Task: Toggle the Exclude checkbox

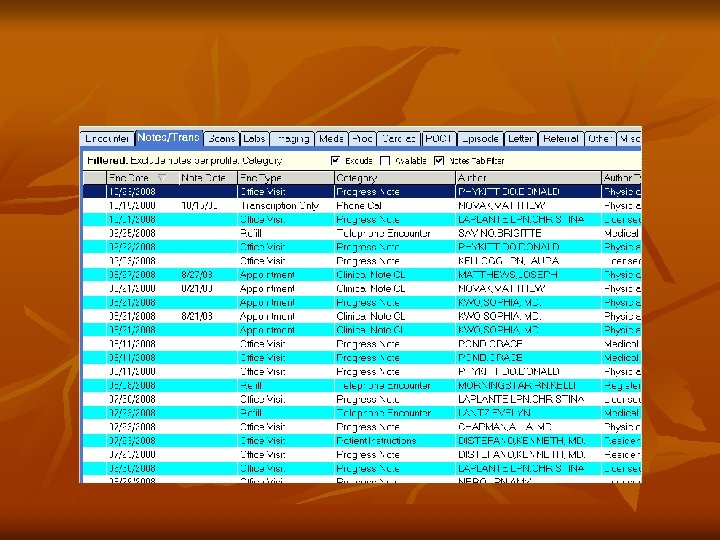Action: 335,160
